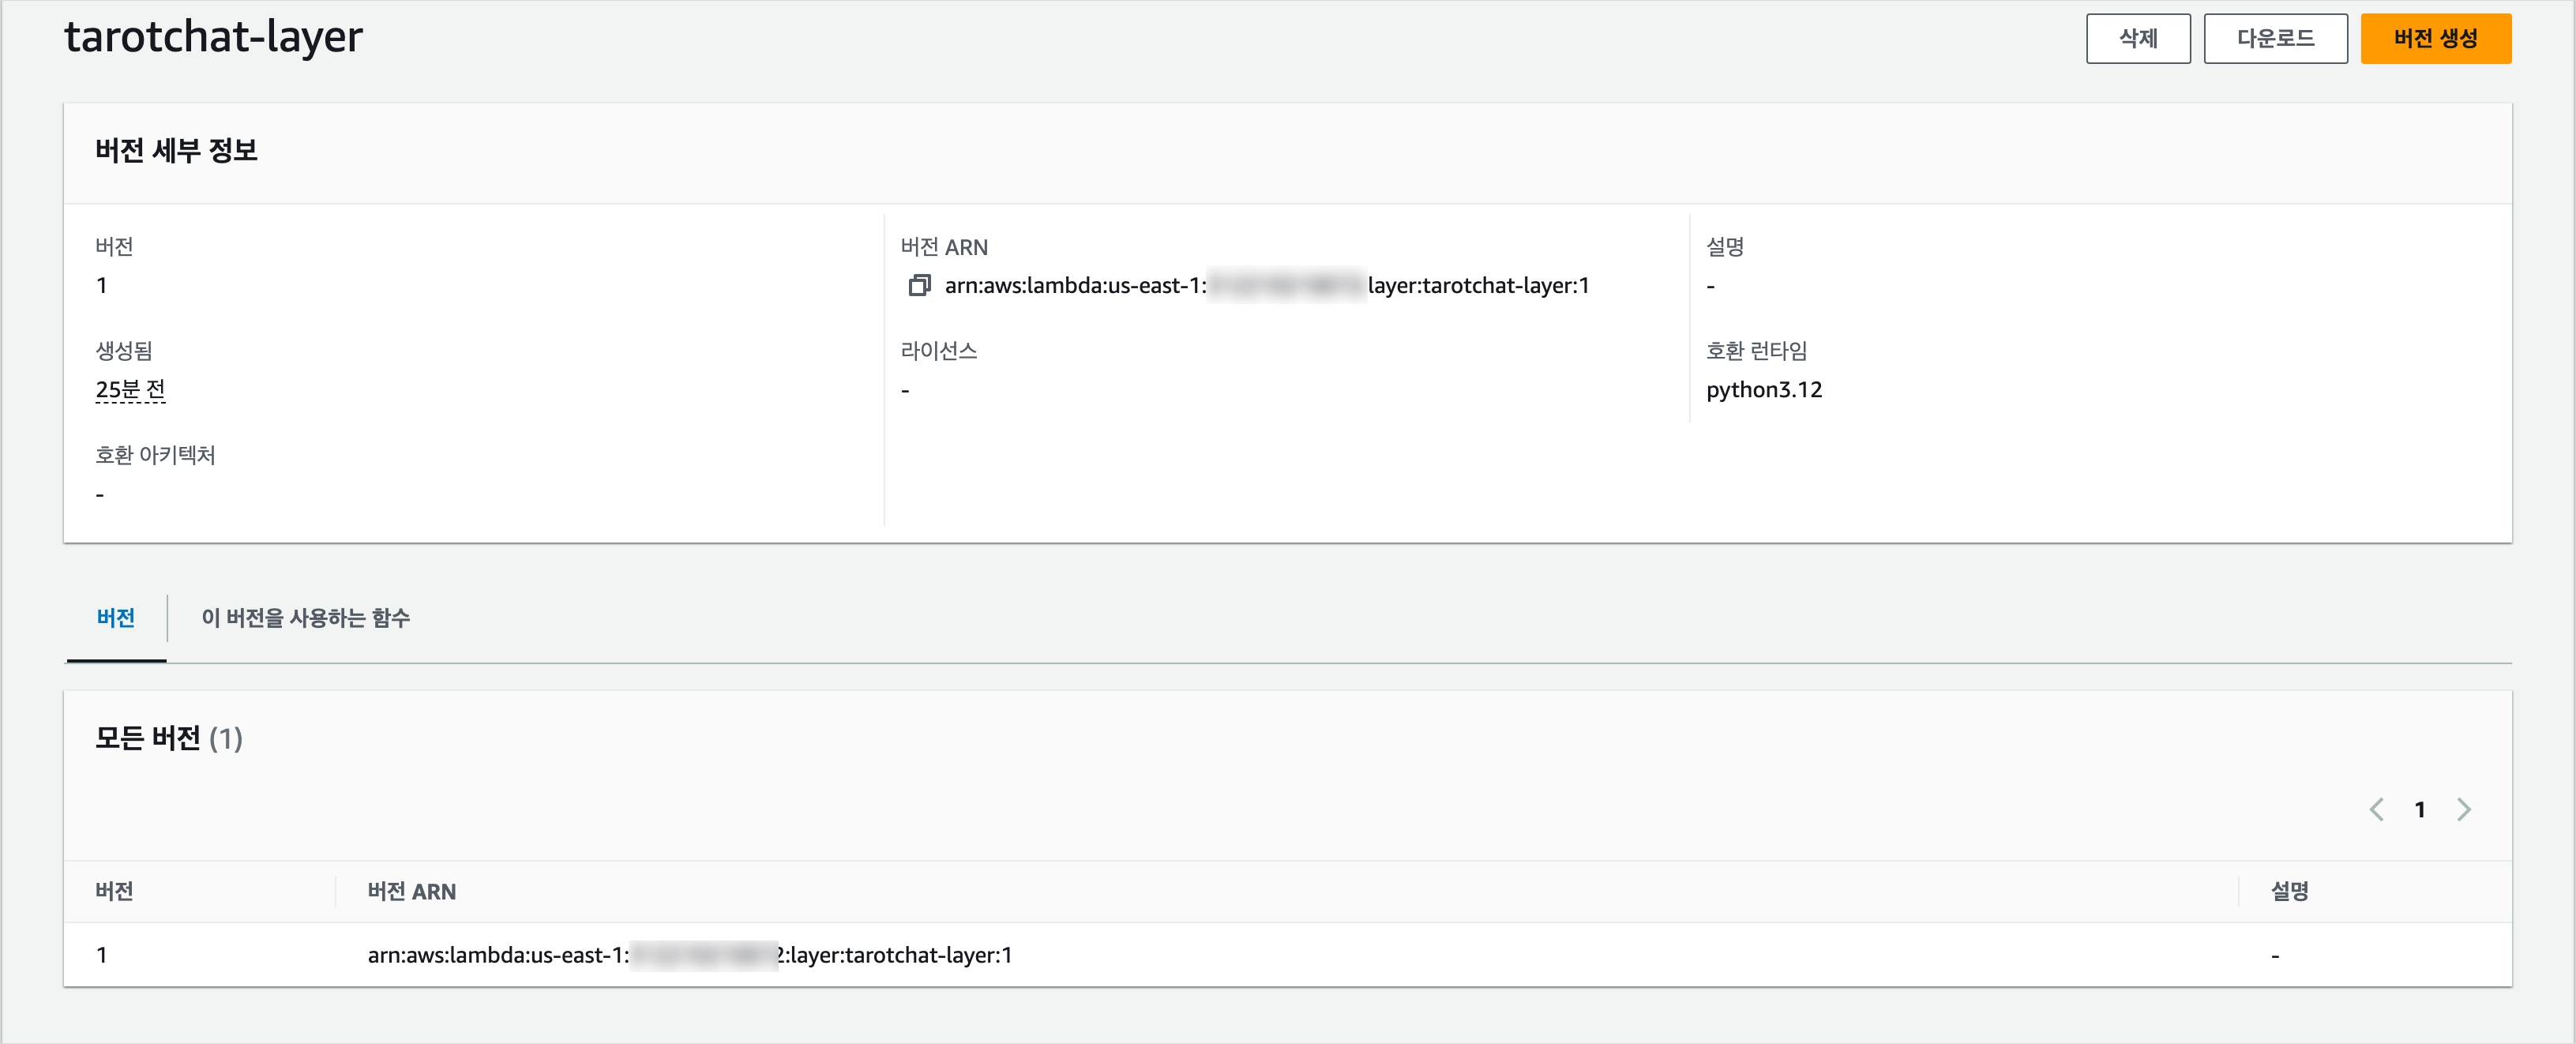Click the tarotchat-layer page title

pos(213,37)
